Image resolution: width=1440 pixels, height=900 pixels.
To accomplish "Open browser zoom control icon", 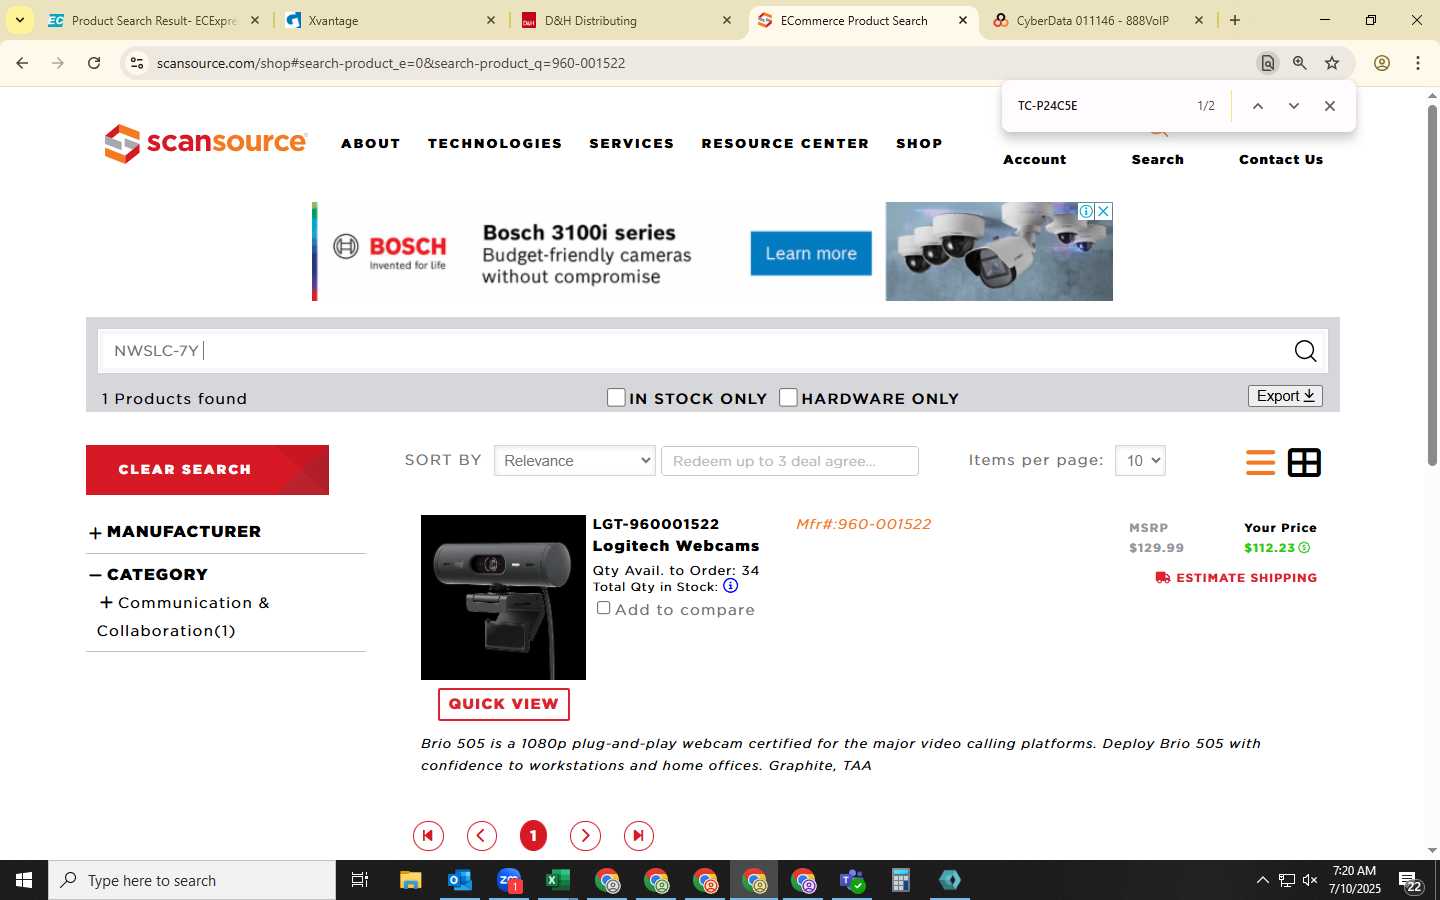I will pos(1300,63).
